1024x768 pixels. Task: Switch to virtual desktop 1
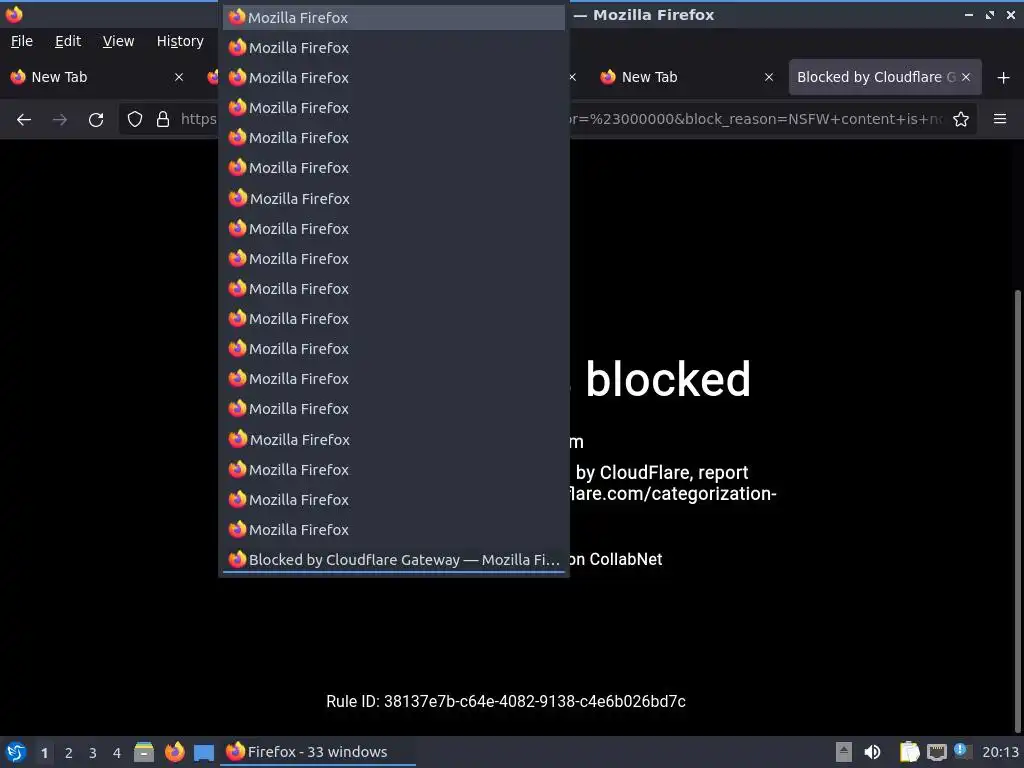click(x=44, y=753)
